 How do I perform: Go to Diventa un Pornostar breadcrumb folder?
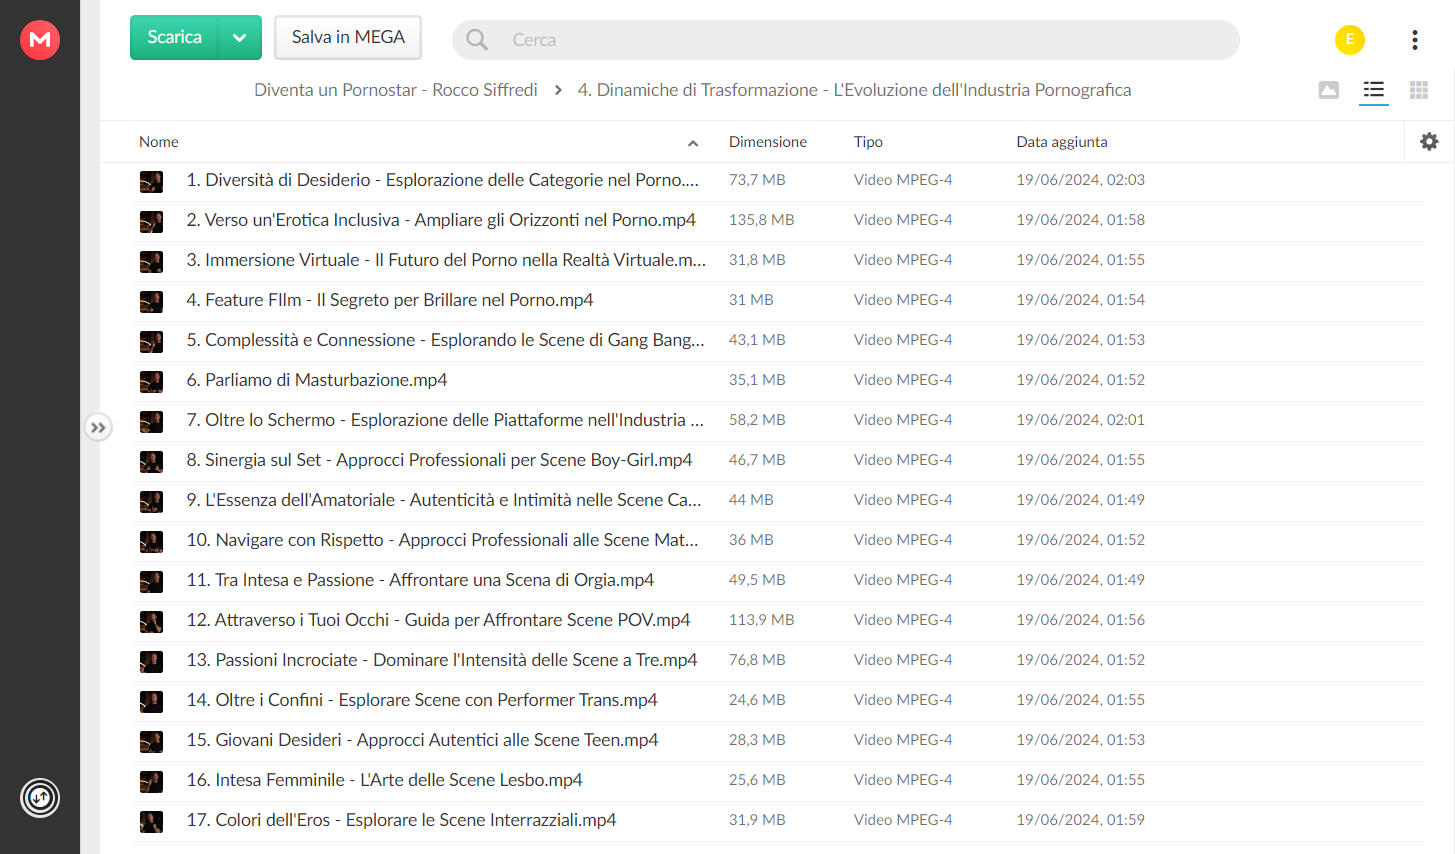pyautogui.click(x=396, y=90)
